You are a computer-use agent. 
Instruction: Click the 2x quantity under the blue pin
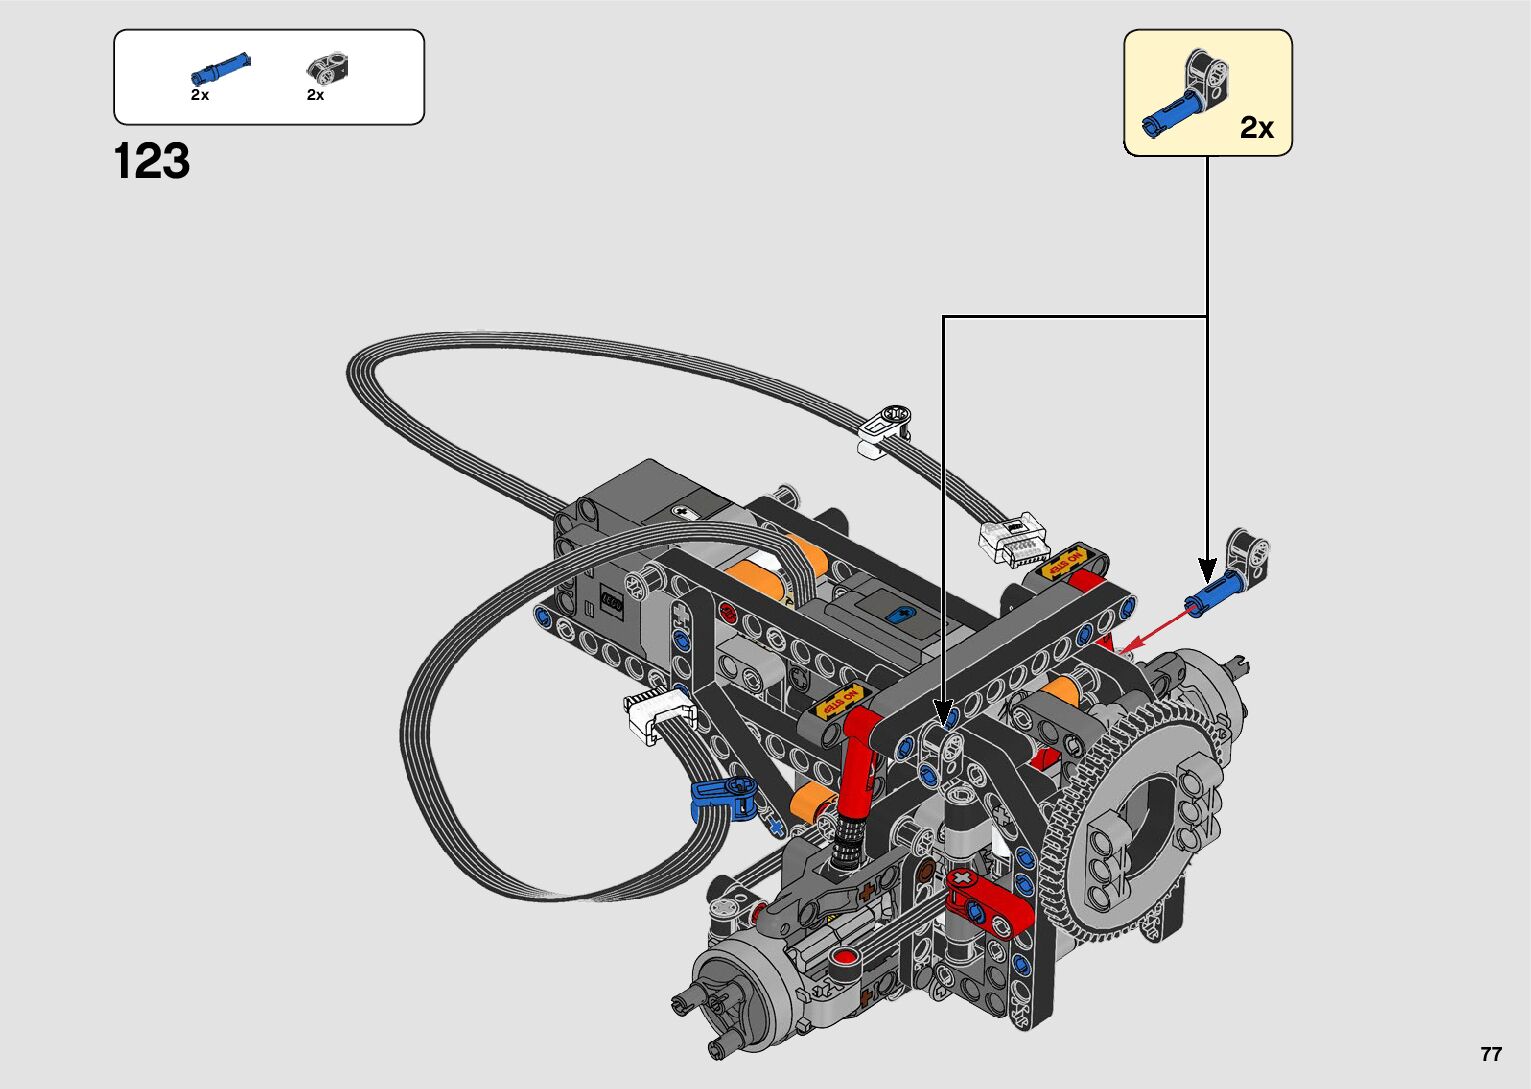tap(200, 95)
